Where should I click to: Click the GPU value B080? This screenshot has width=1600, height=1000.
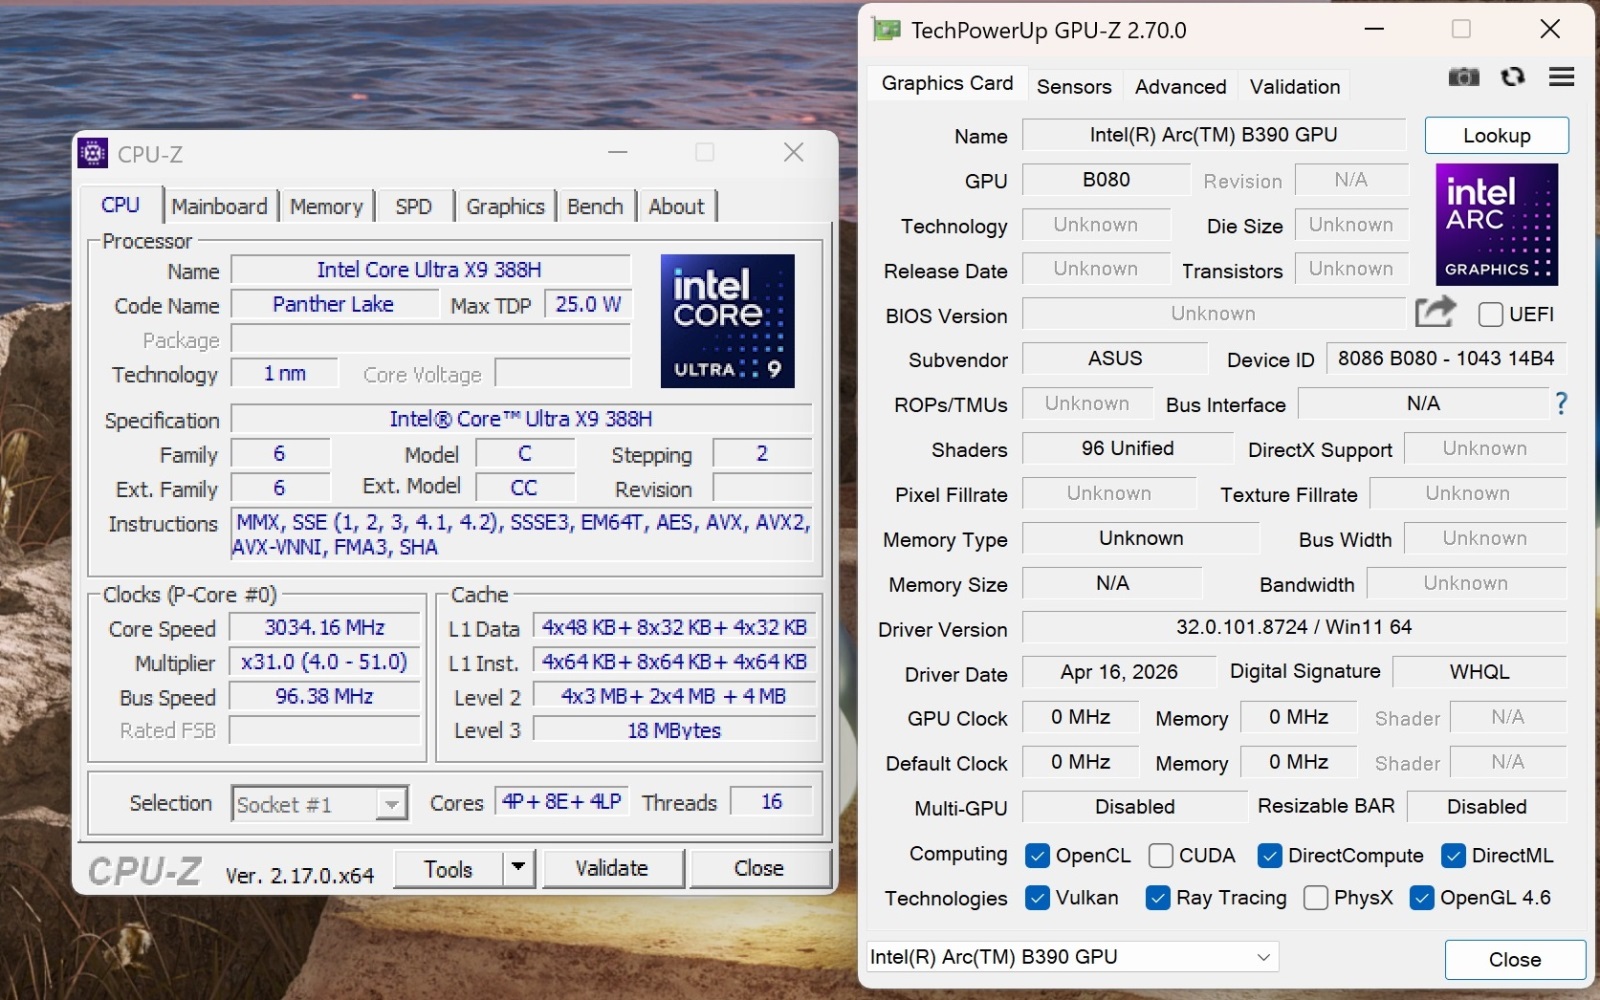1106,180
